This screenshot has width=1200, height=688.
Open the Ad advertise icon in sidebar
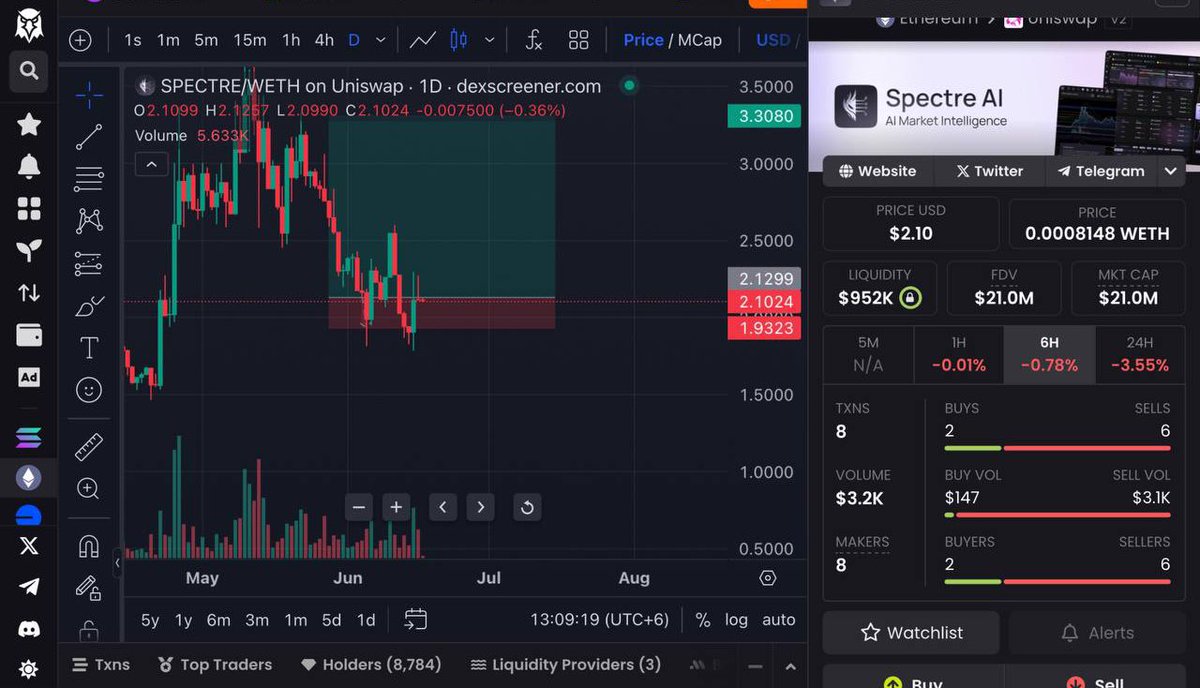point(29,377)
